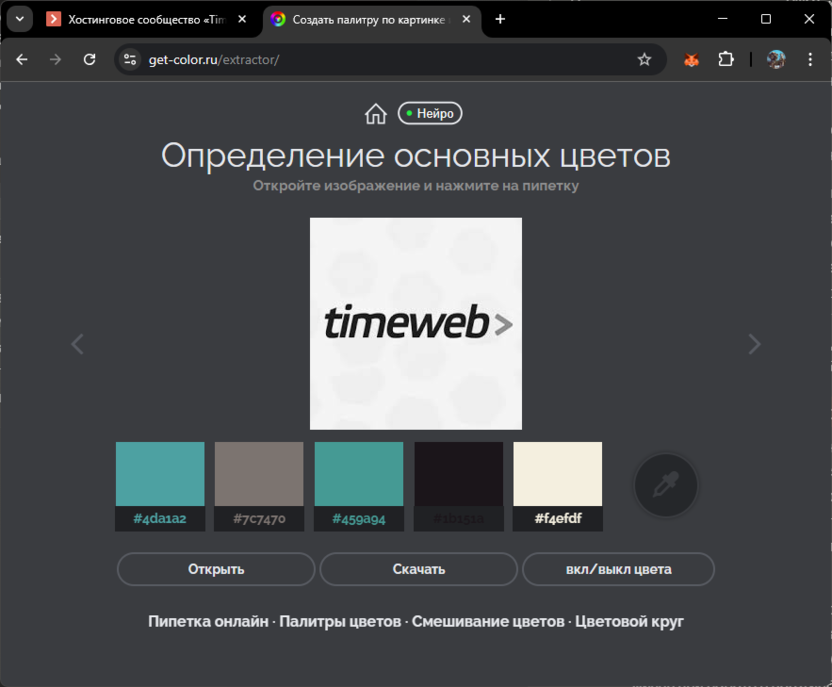
Task: Show previous image with left chevron
Action: [77, 344]
